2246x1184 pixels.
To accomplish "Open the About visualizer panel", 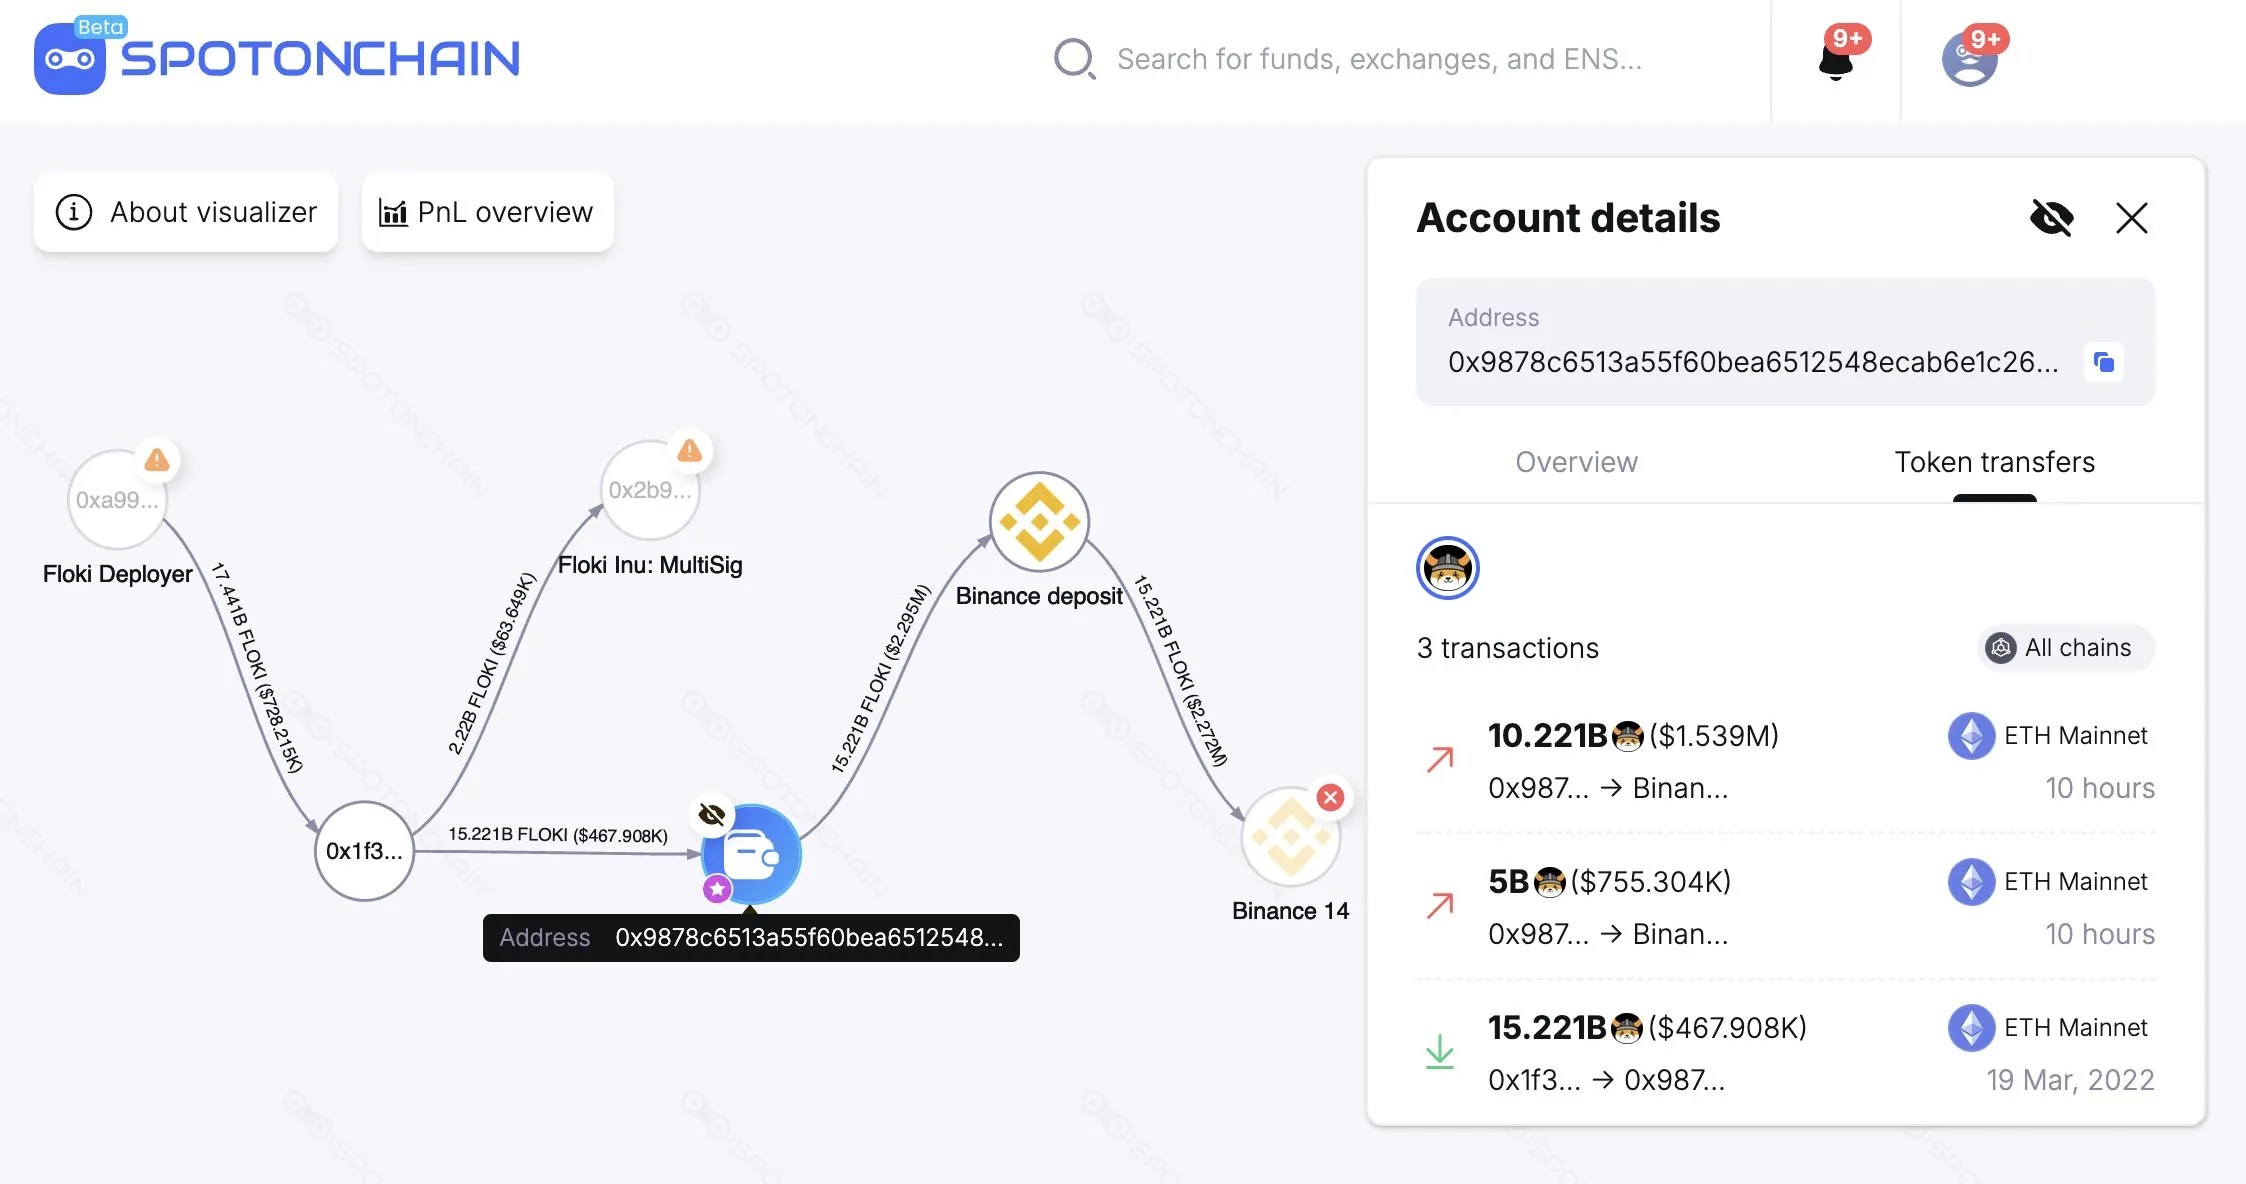I will [186, 212].
